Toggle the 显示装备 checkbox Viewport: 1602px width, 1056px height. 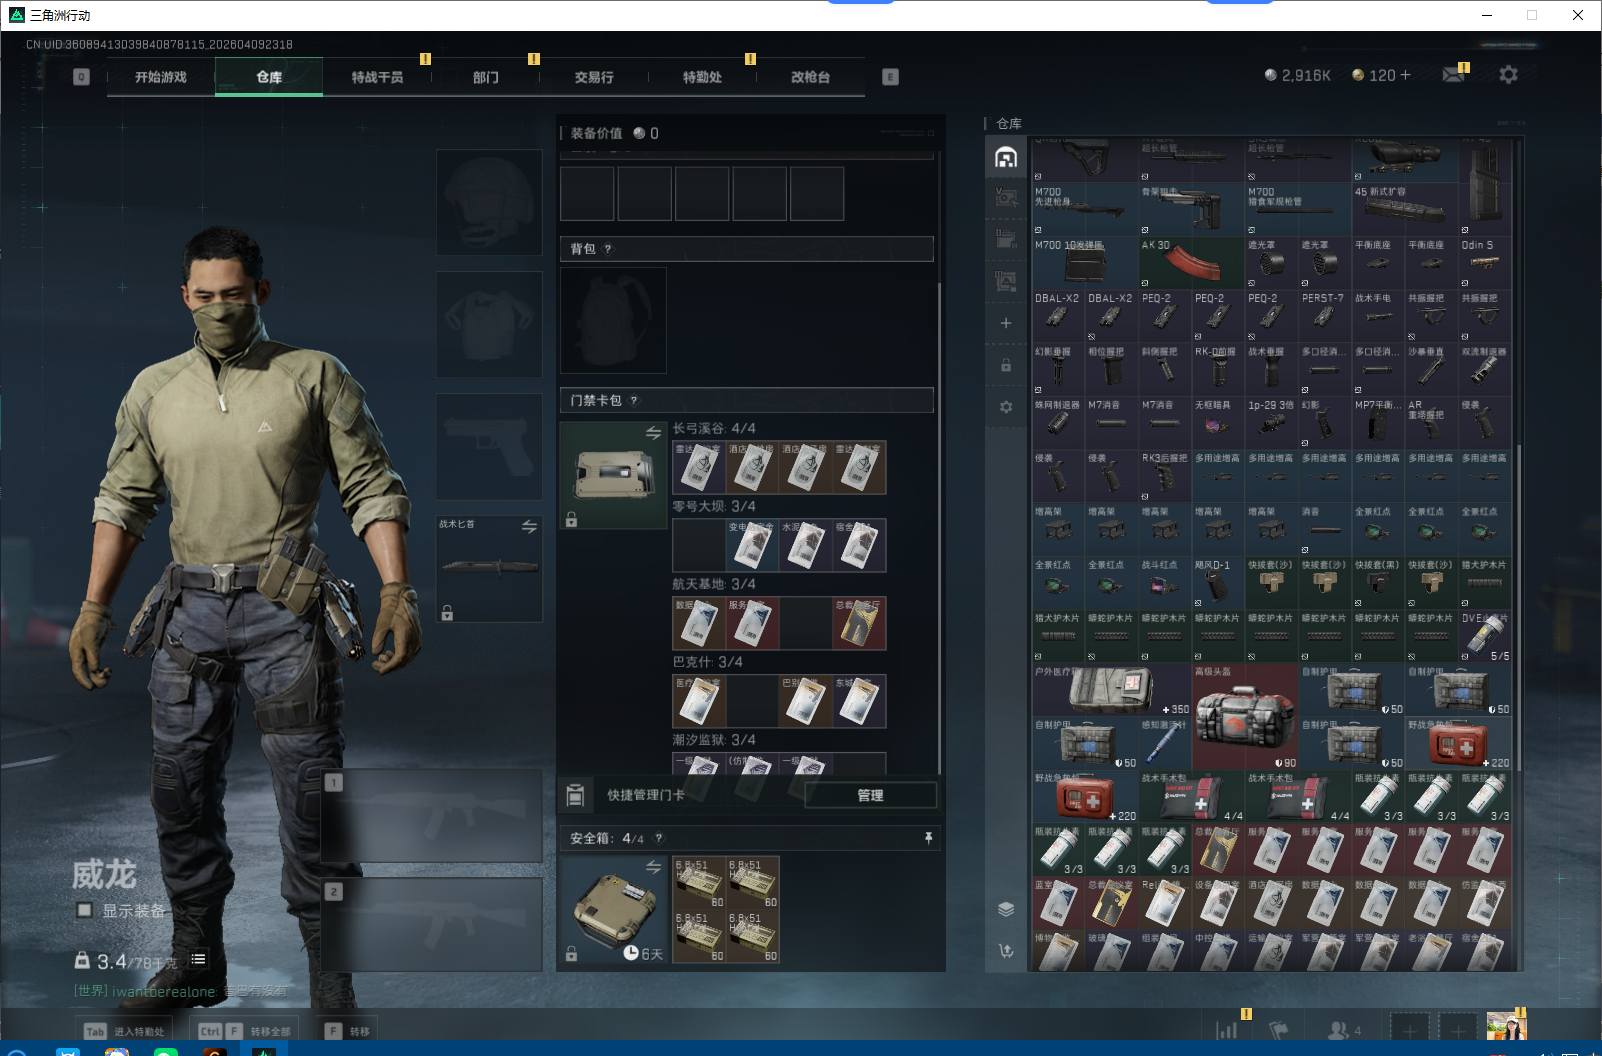85,910
